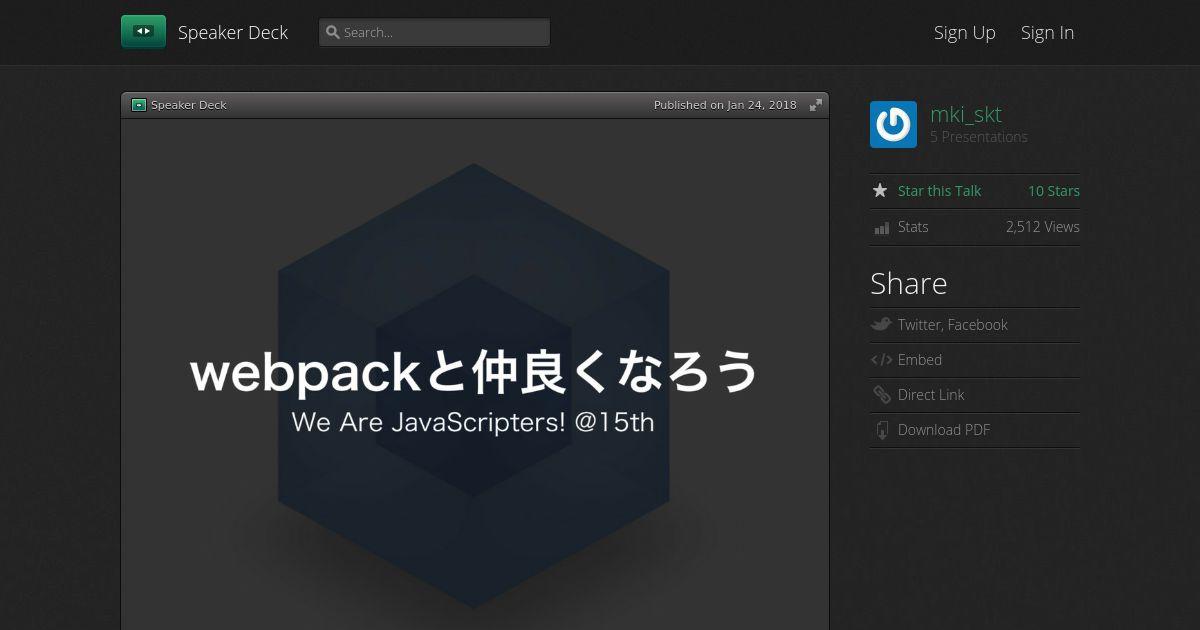Click the 2,512 Views count
This screenshot has height=630, width=1200.
coord(1043,227)
